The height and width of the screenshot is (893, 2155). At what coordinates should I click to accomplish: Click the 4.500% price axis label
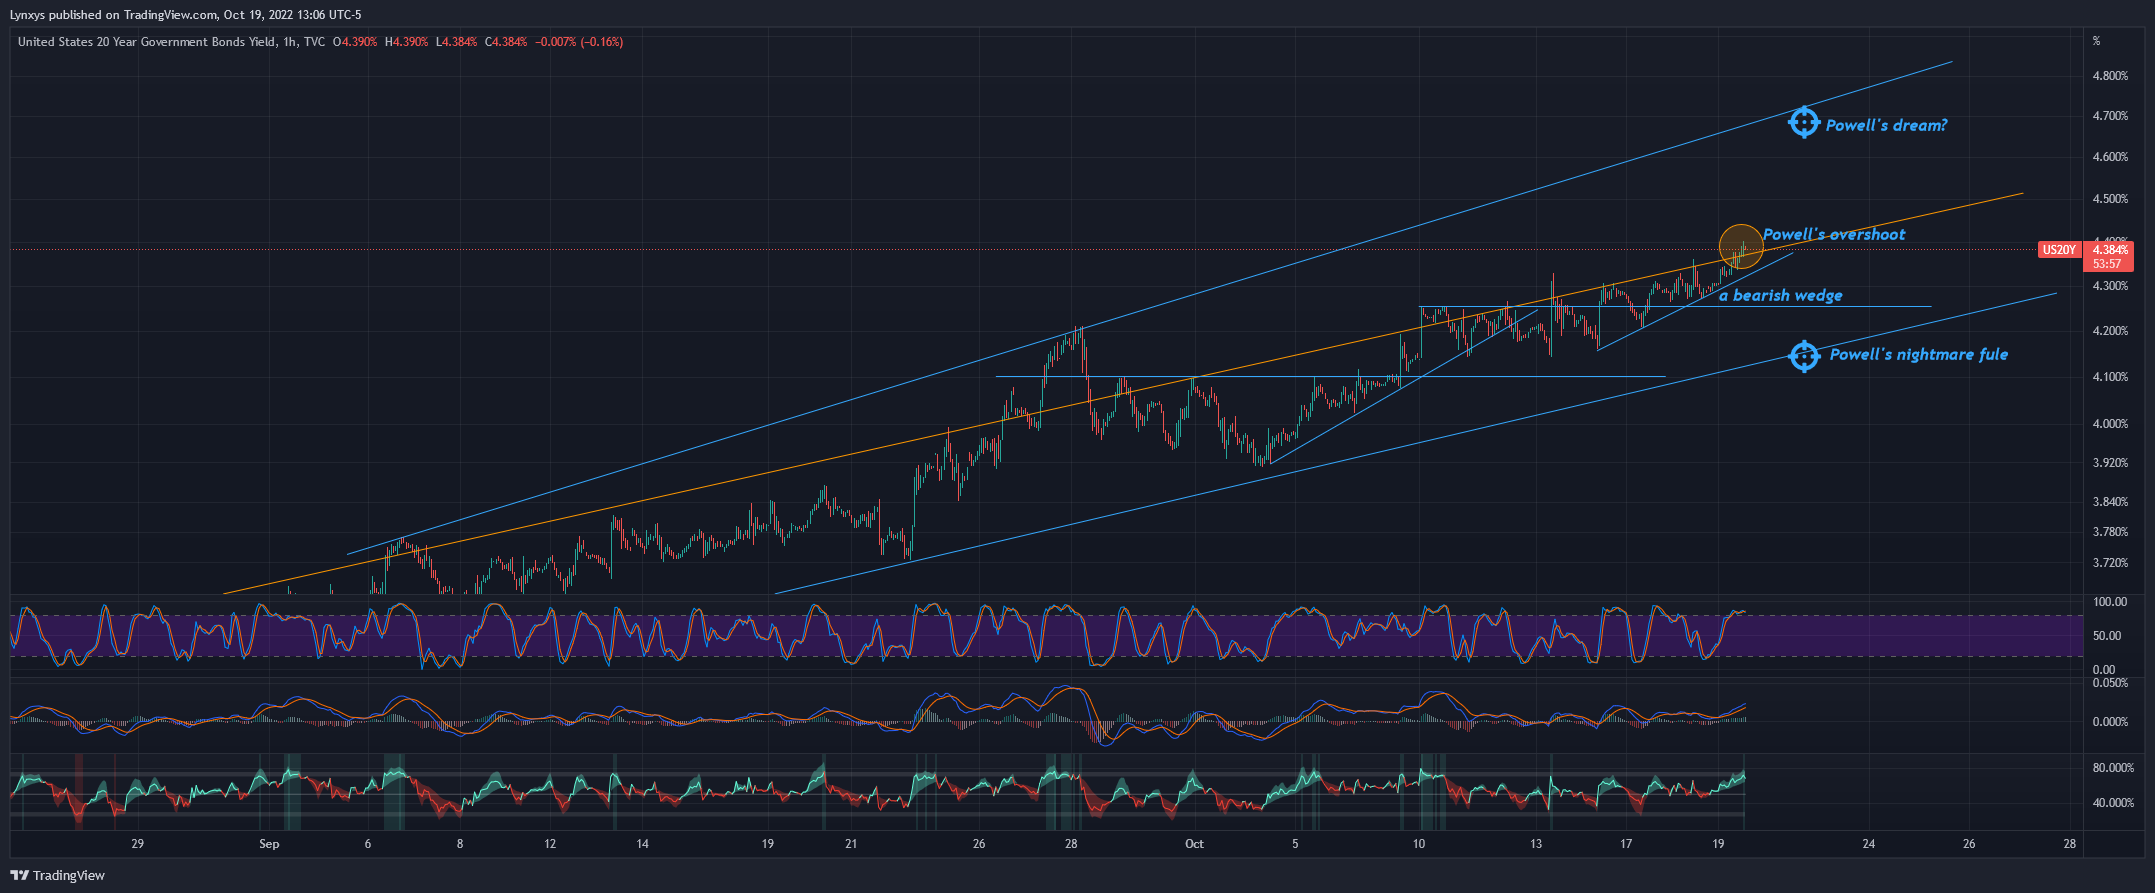tap(2110, 199)
